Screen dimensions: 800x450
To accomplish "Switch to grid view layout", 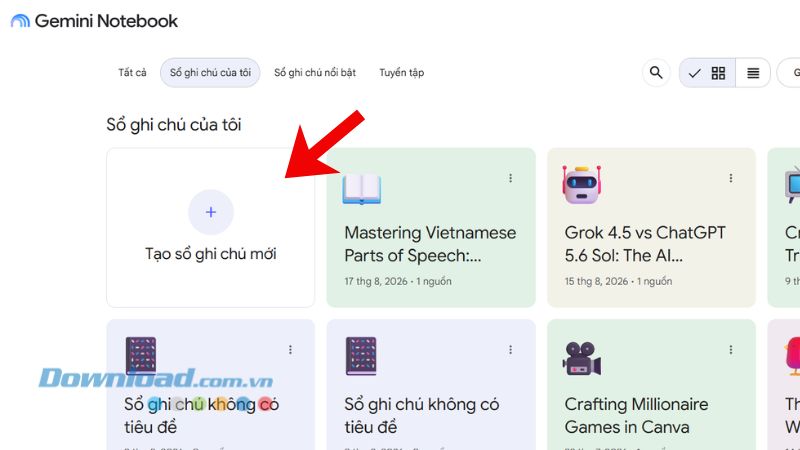I will click(x=718, y=73).
